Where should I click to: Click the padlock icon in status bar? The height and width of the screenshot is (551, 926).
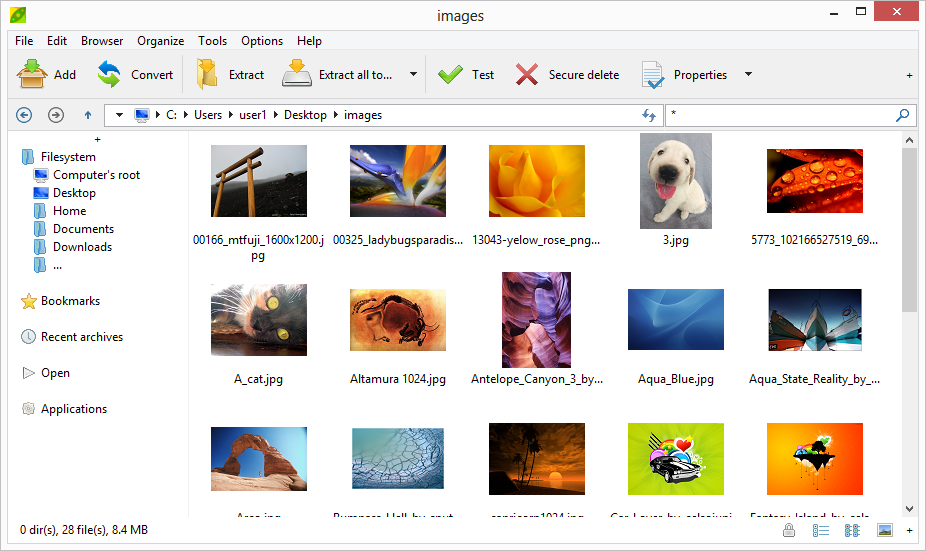point(788,530)
